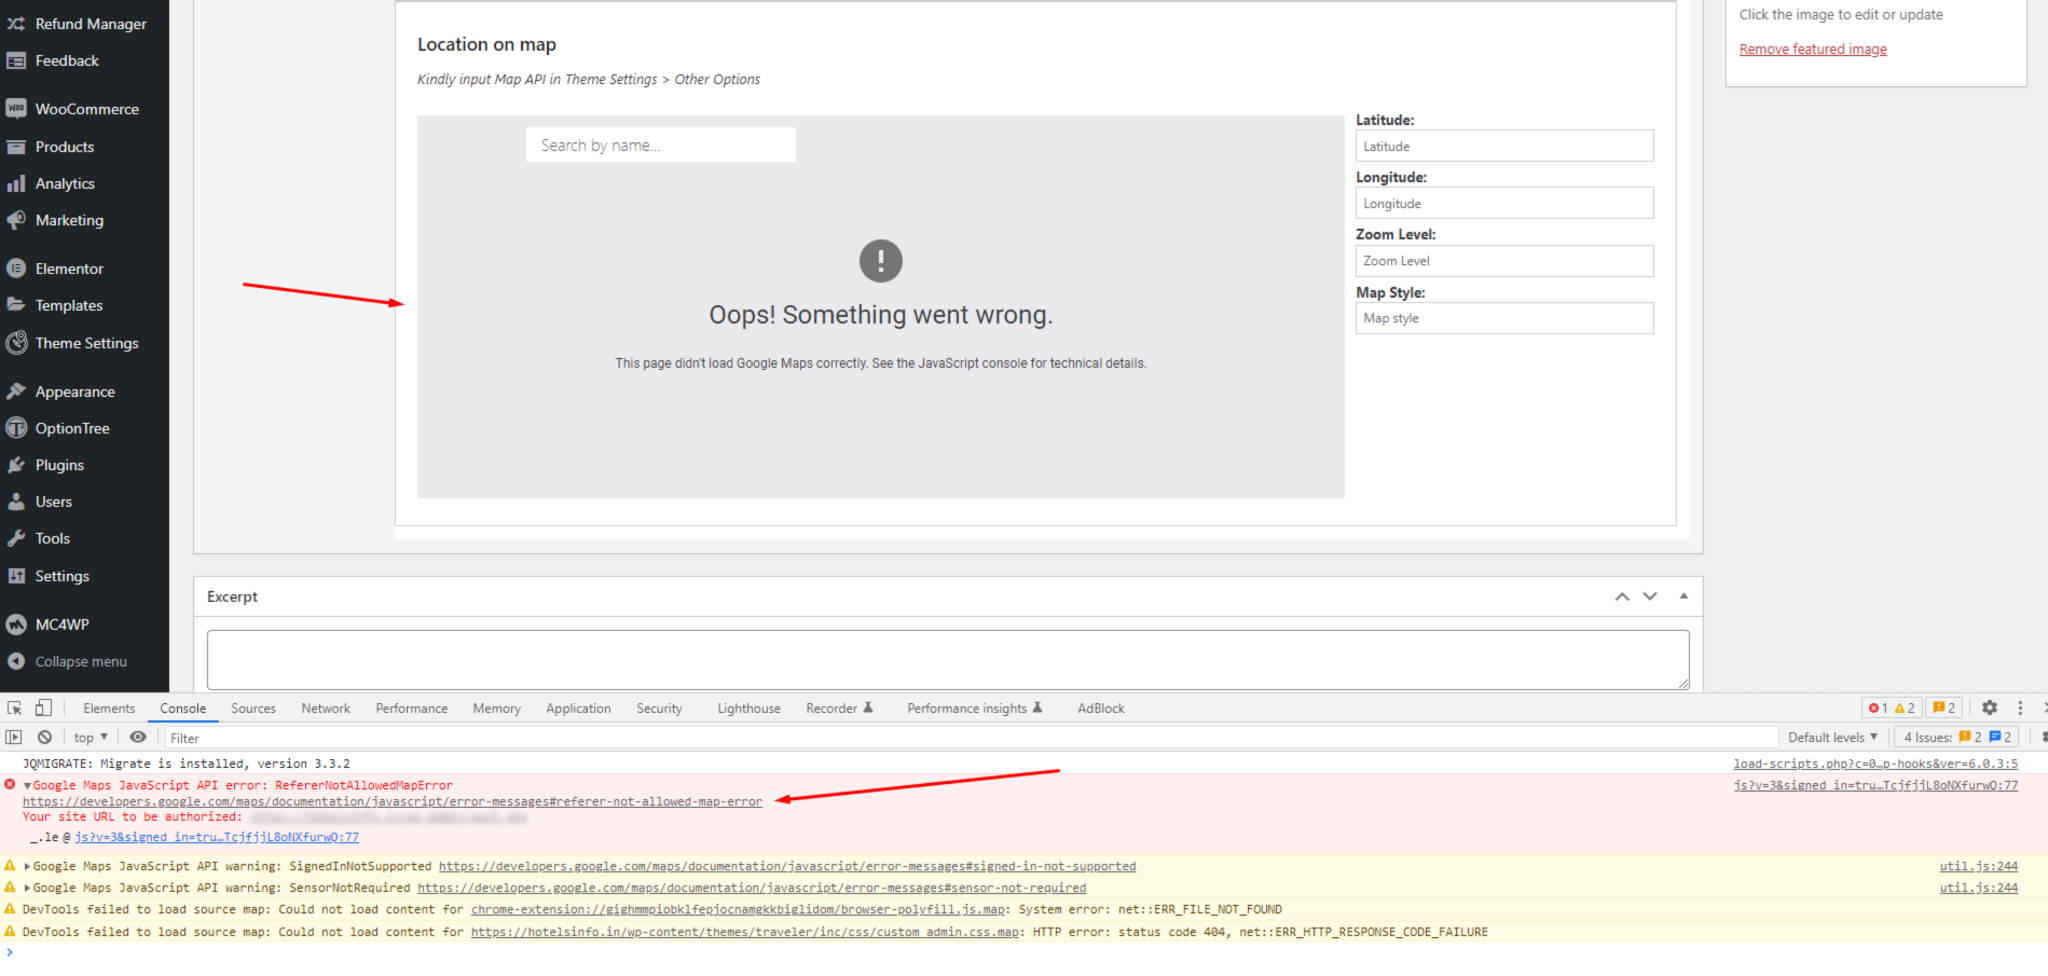Click the live expression eye icon

138,737
